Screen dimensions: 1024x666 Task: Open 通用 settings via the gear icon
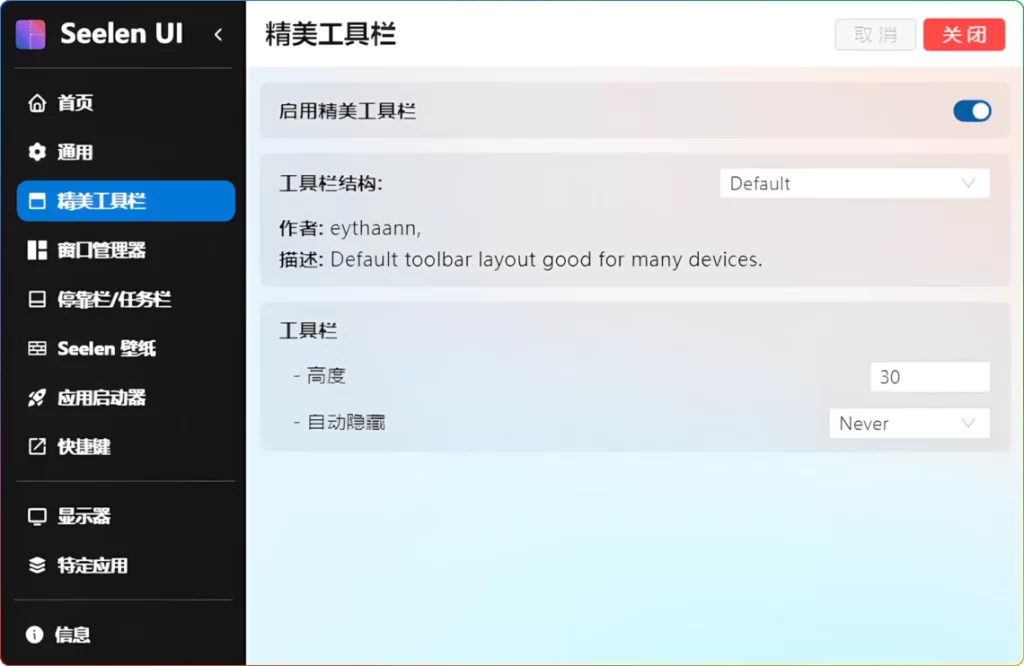36,152
